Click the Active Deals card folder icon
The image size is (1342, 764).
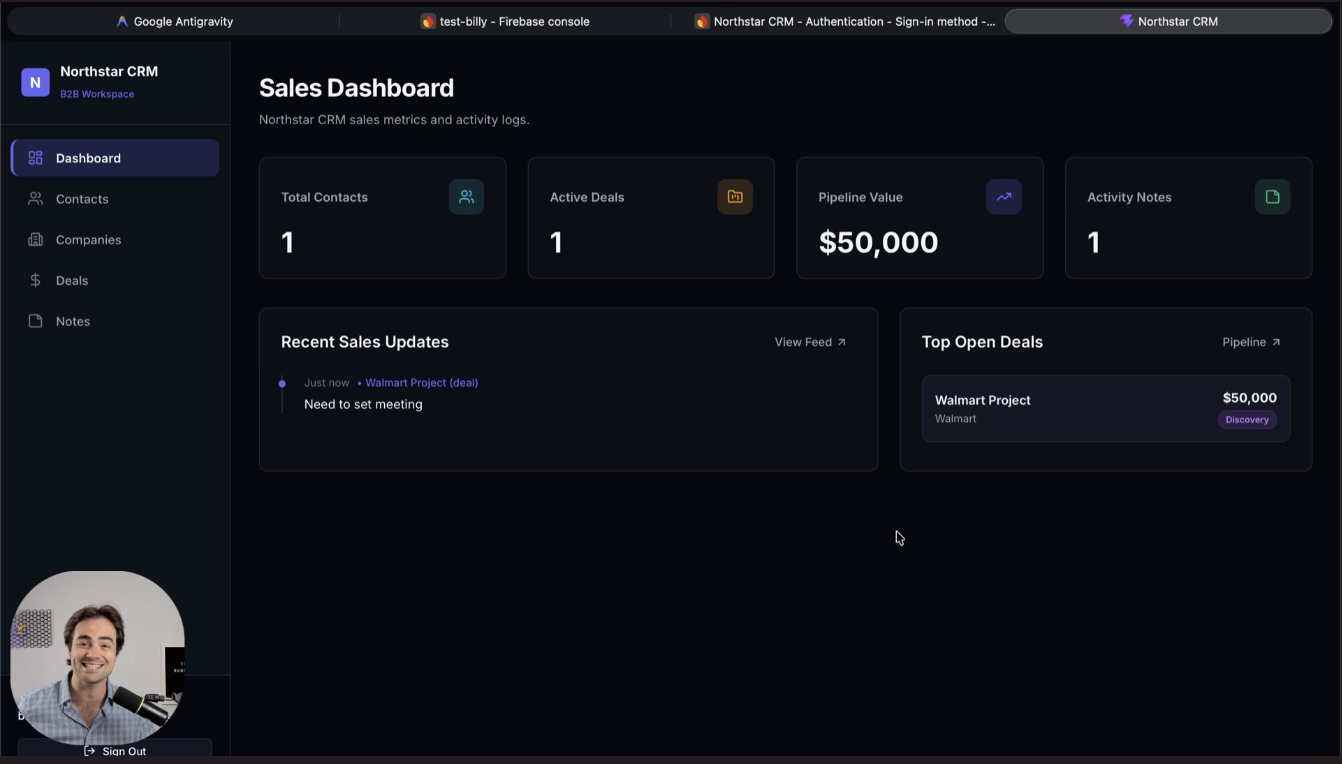(x=735, y=197)
